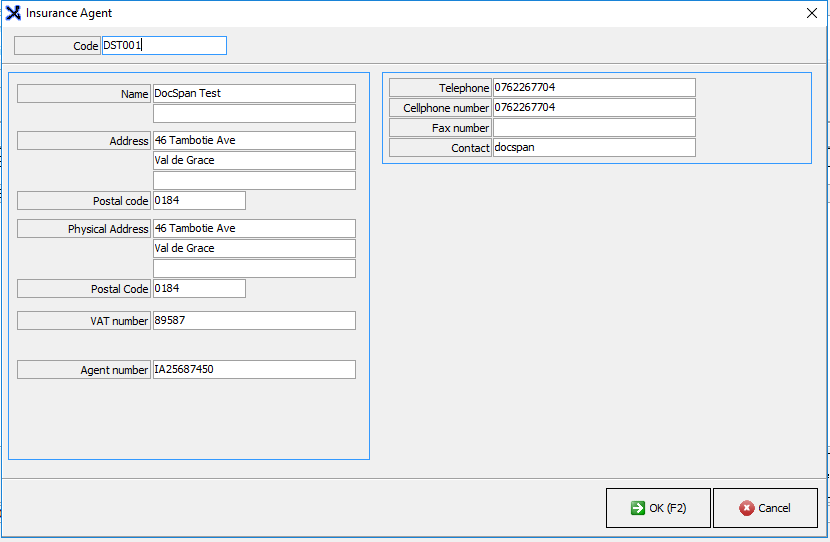Screen dimensions: 830x542
Task: Click Postal Code field under Physical Address
Action: (x=198, y=289)
